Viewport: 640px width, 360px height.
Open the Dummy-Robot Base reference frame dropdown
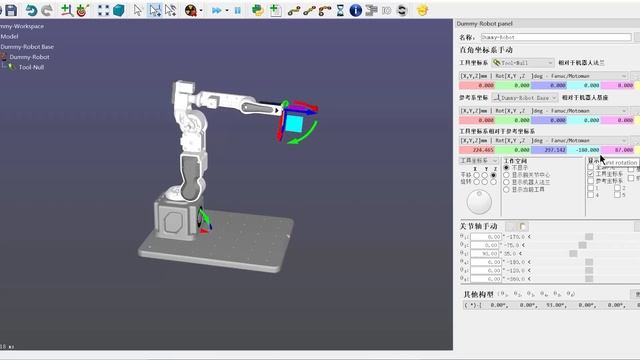(x=525, y=98)
